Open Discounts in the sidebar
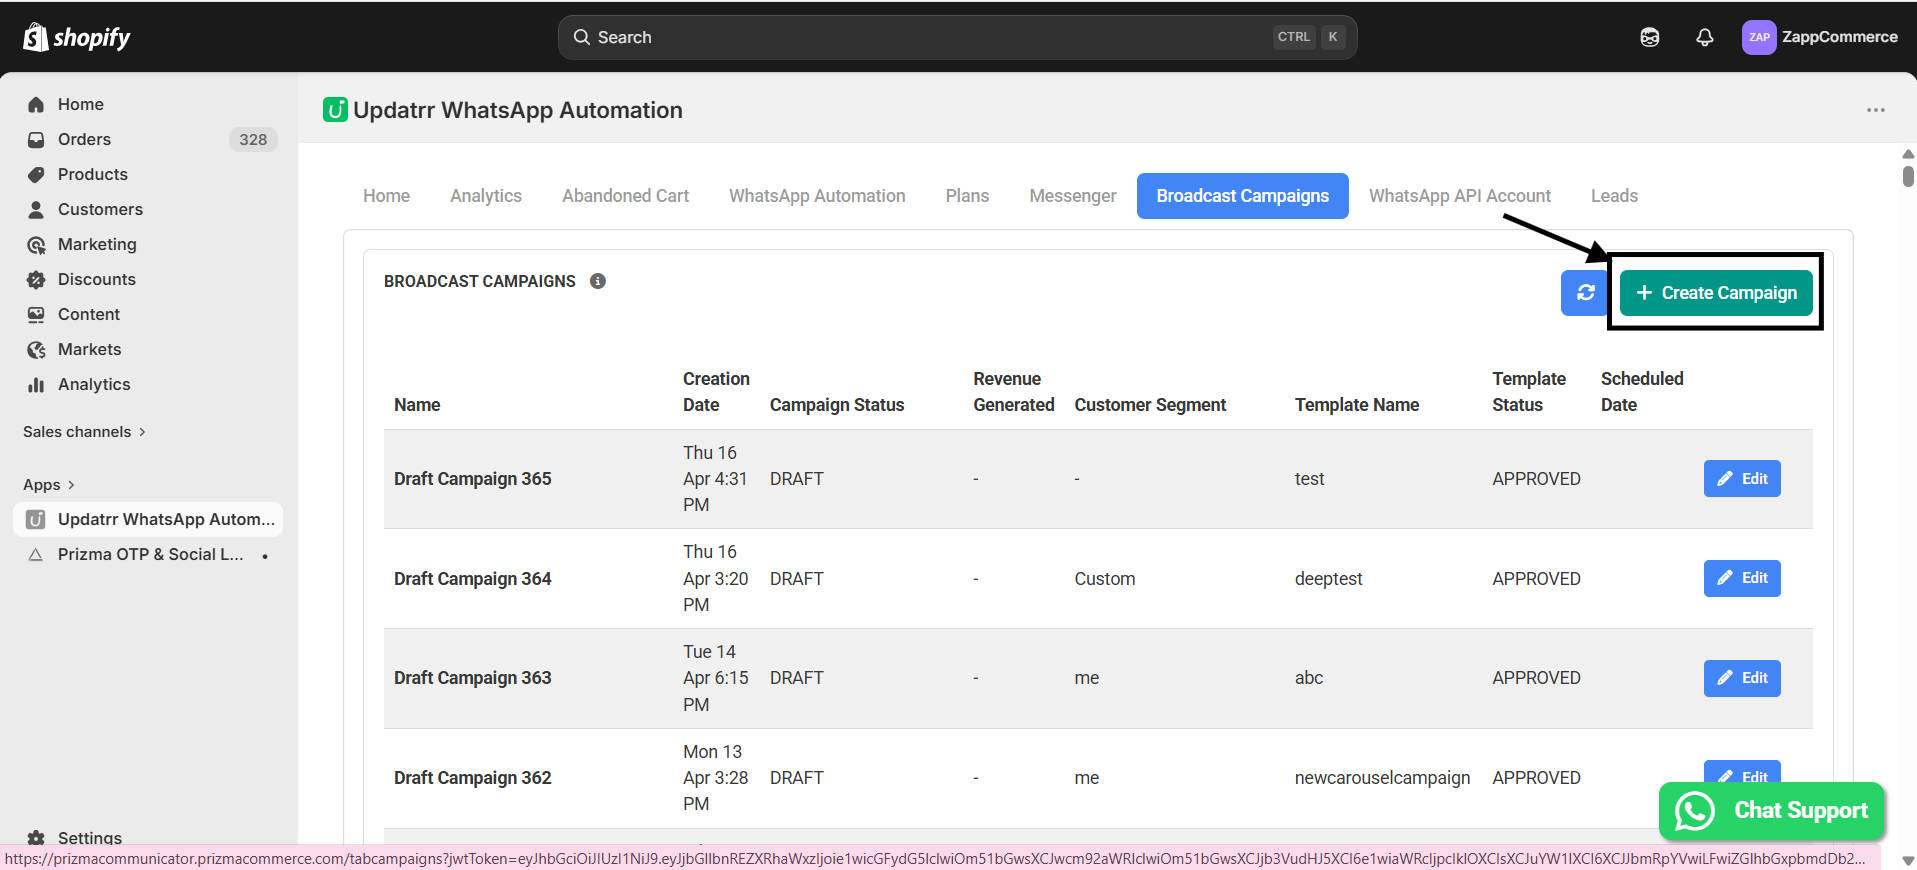Screen dimensions: 1917x870 click(96, 279)
